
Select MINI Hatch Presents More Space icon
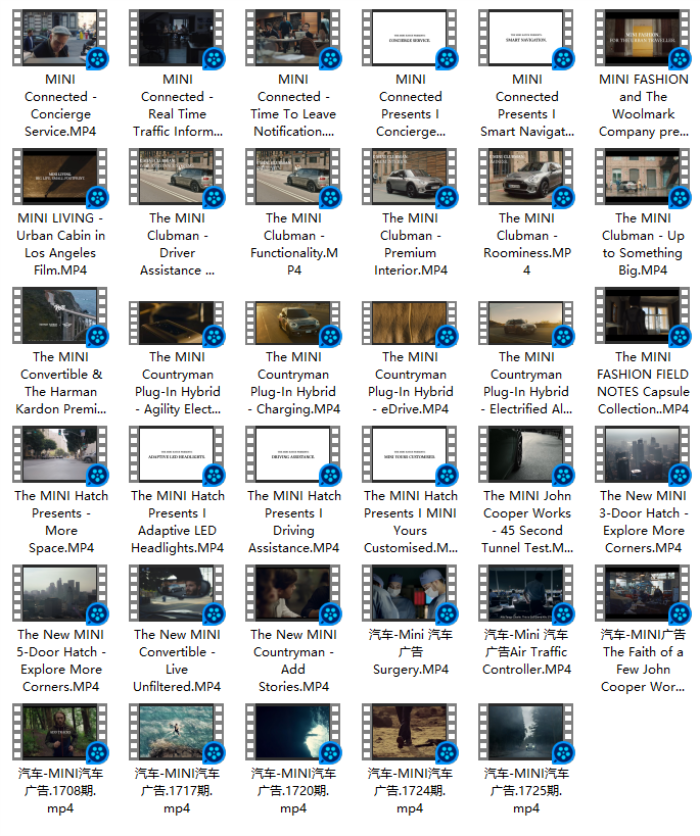(60, 454)
